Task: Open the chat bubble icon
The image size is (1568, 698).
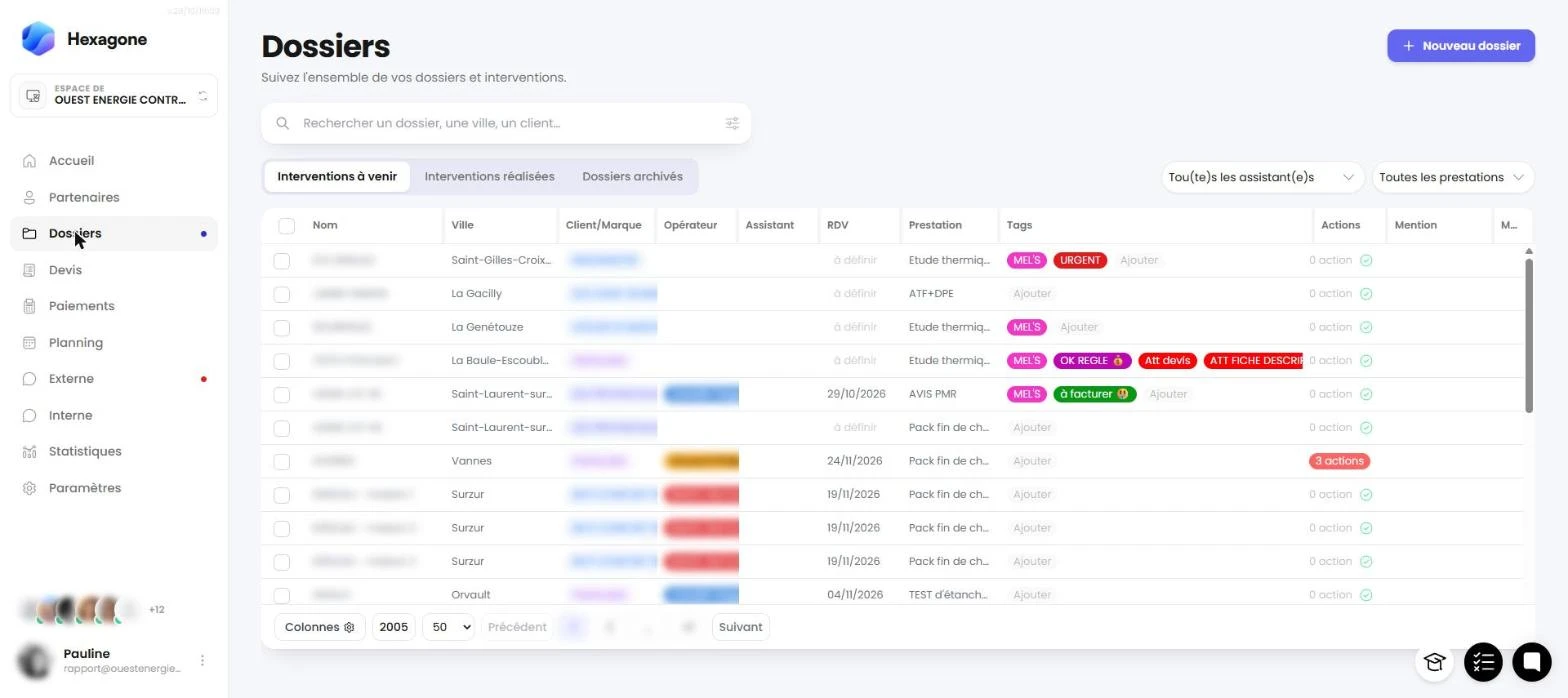Action: pyautogui.click(x=1531, y=662)
